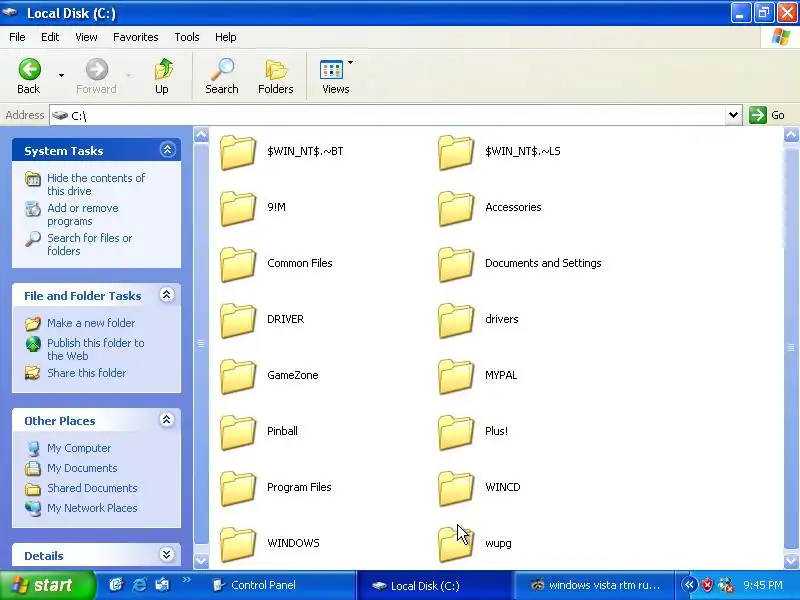Collapse the File and Folder Tasks panel

pyautogui.click(x=166, y=295)
